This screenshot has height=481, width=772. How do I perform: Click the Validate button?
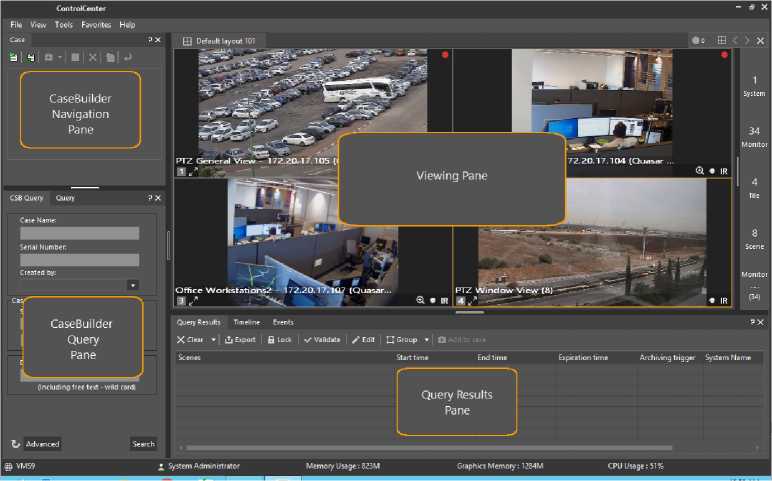pyautogui.click(x=321, y=340)
